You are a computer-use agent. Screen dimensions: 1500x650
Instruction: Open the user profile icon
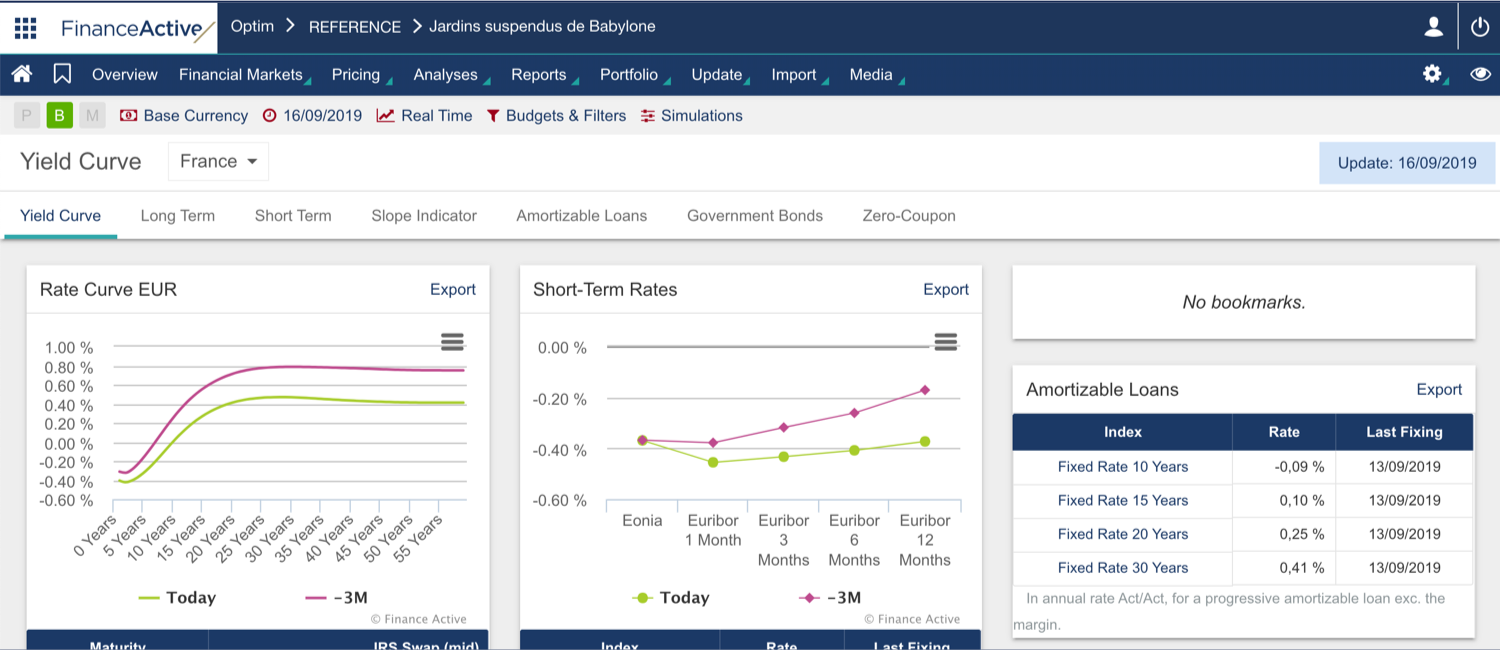(x=1434, y=27)
